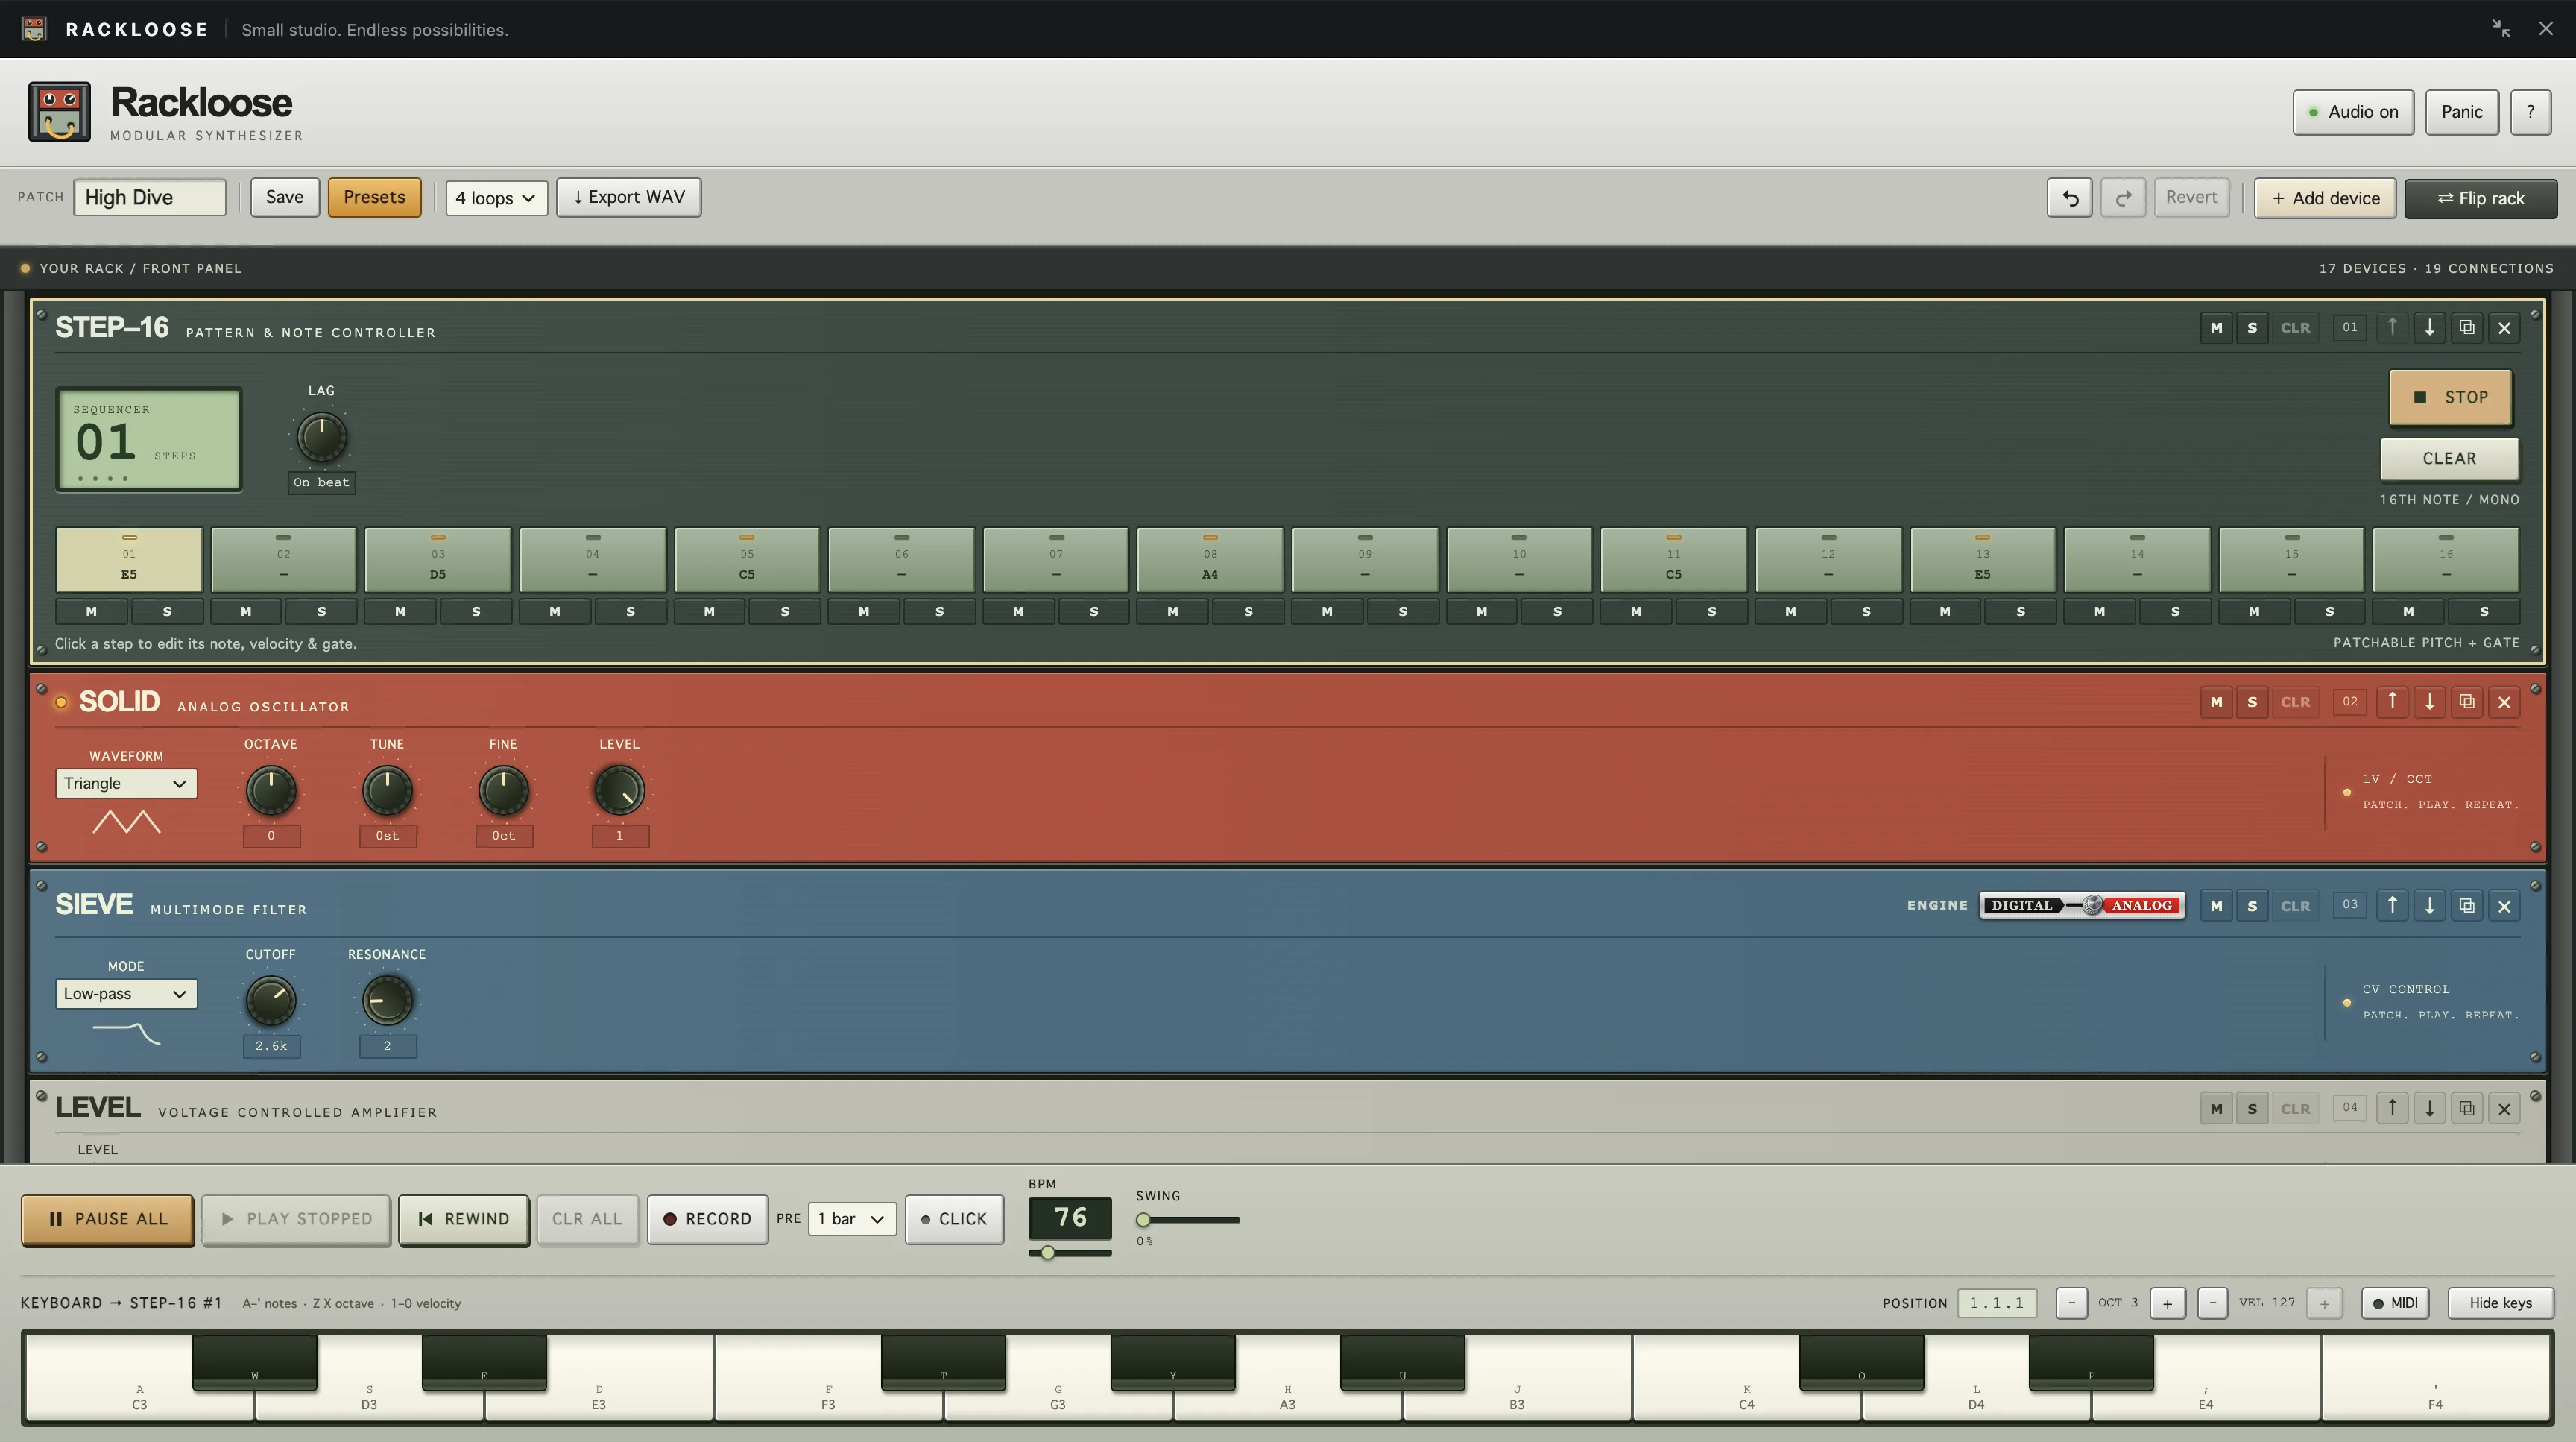Mute the STEP-16 device
The height and width of the screenshot is (1442, 2576).
(x=2216, y=328)
